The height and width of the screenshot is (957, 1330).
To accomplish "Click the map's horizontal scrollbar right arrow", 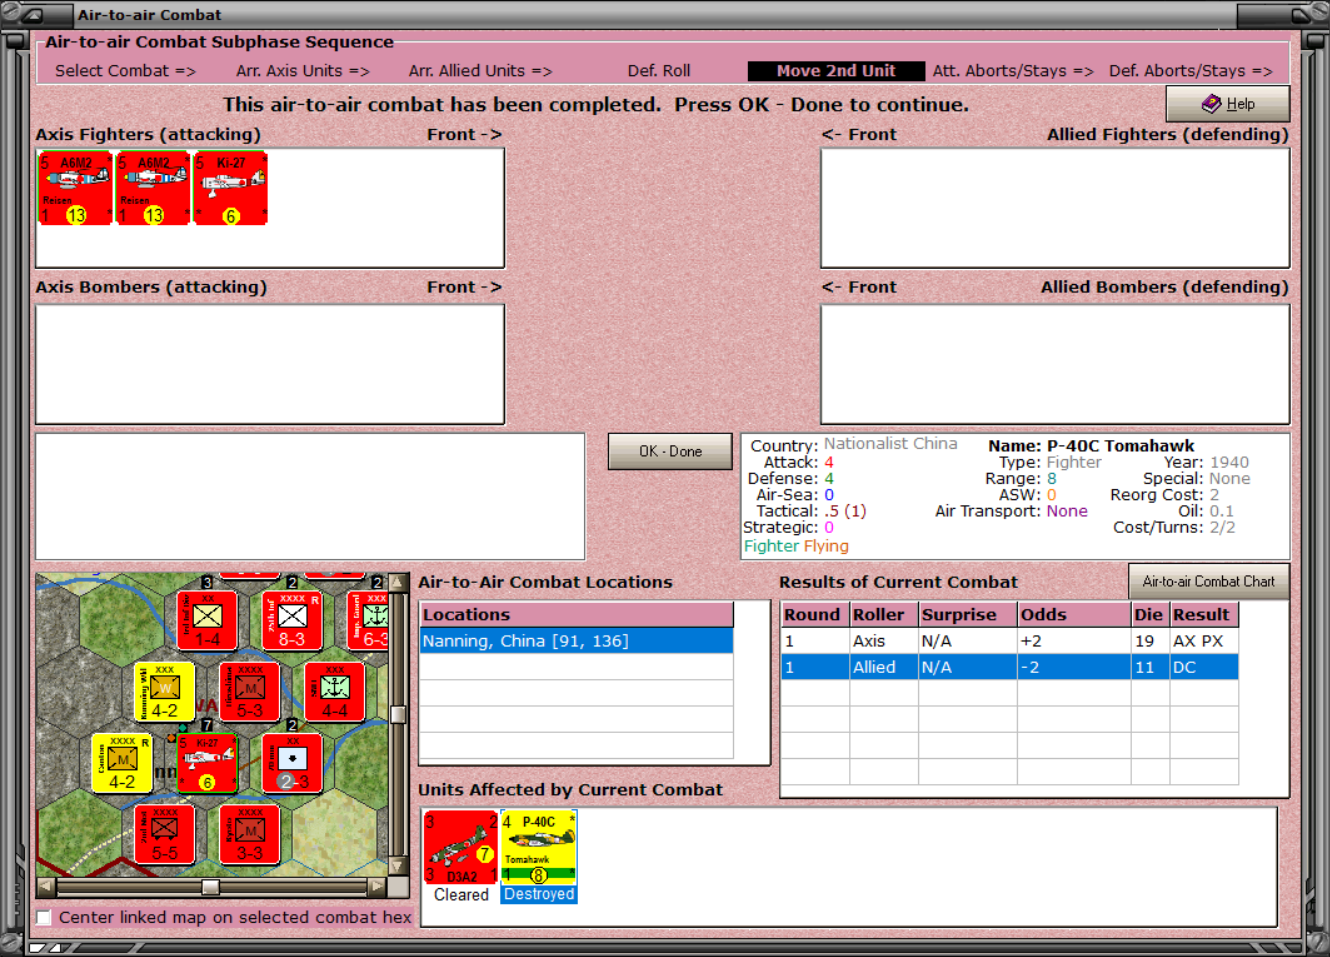I will [x=377, y=886].
